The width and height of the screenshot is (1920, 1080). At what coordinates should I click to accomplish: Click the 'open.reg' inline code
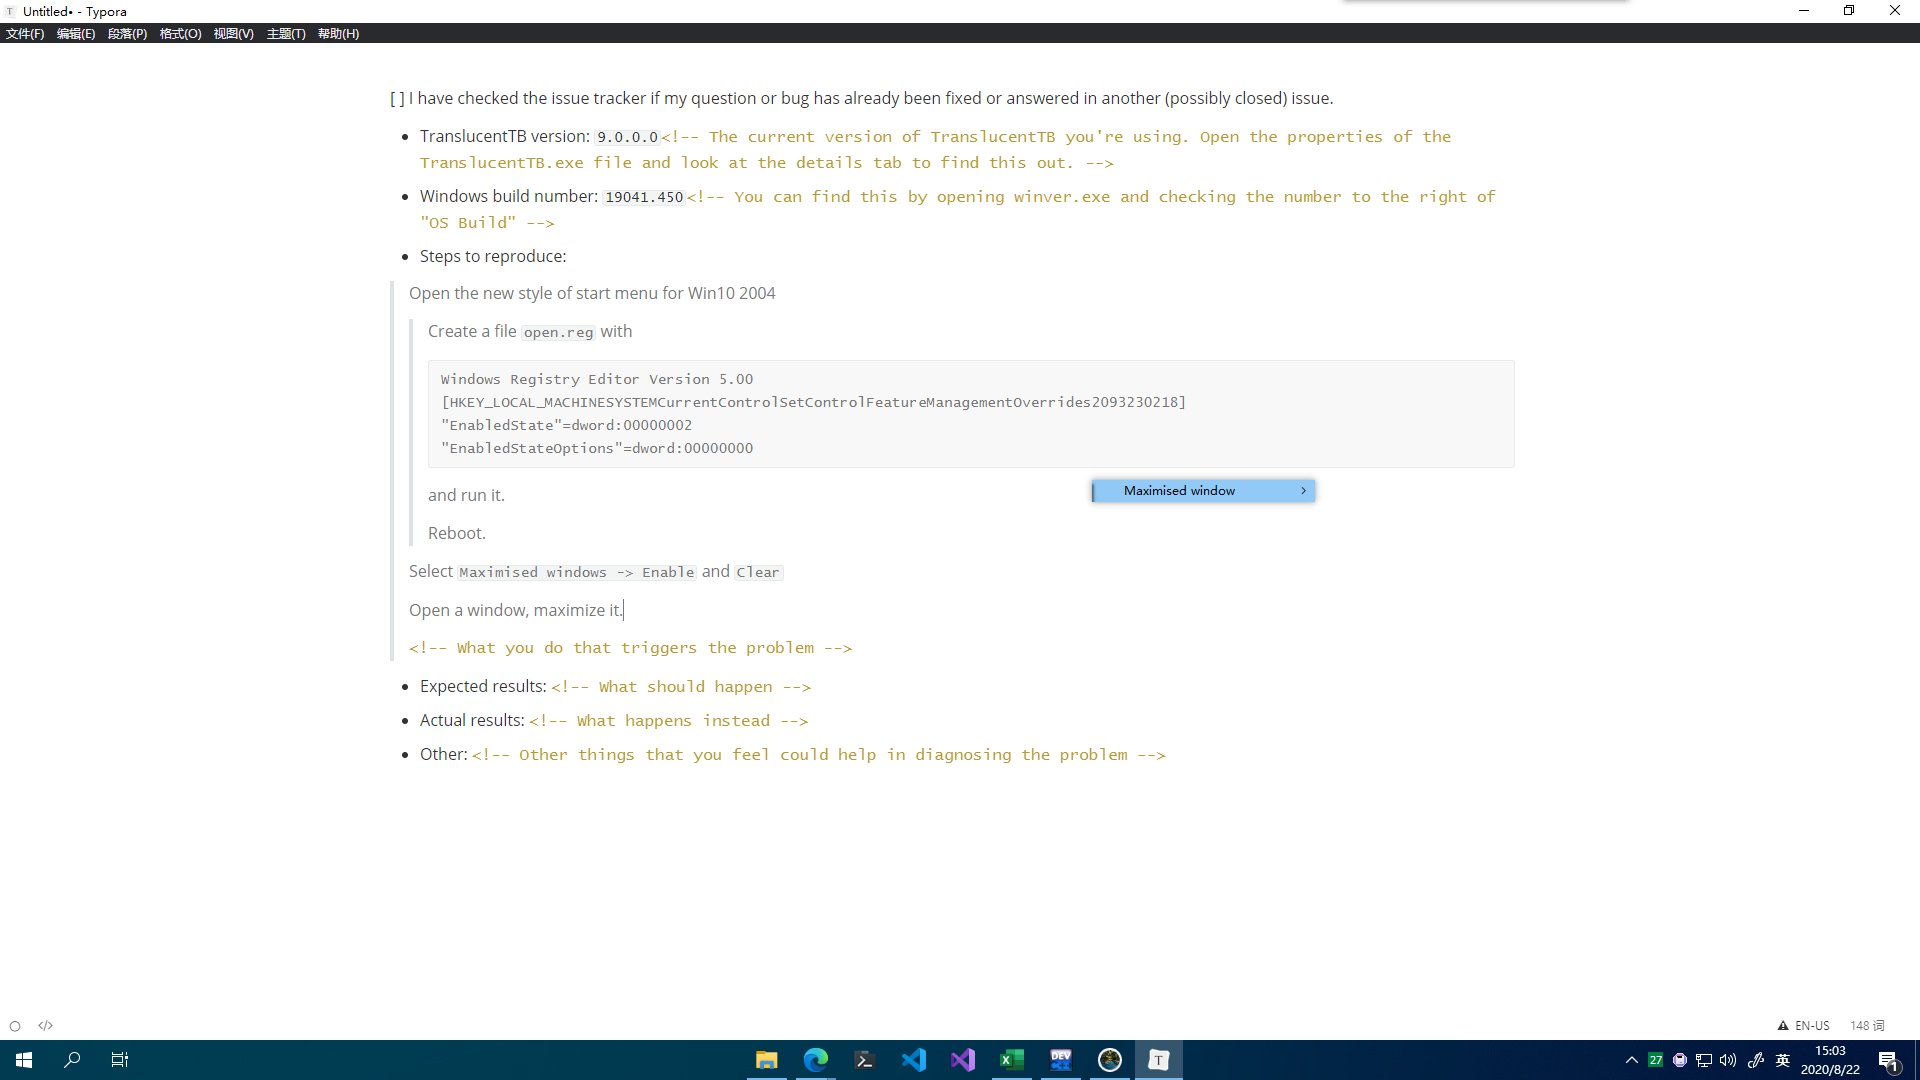click(558, 332)
